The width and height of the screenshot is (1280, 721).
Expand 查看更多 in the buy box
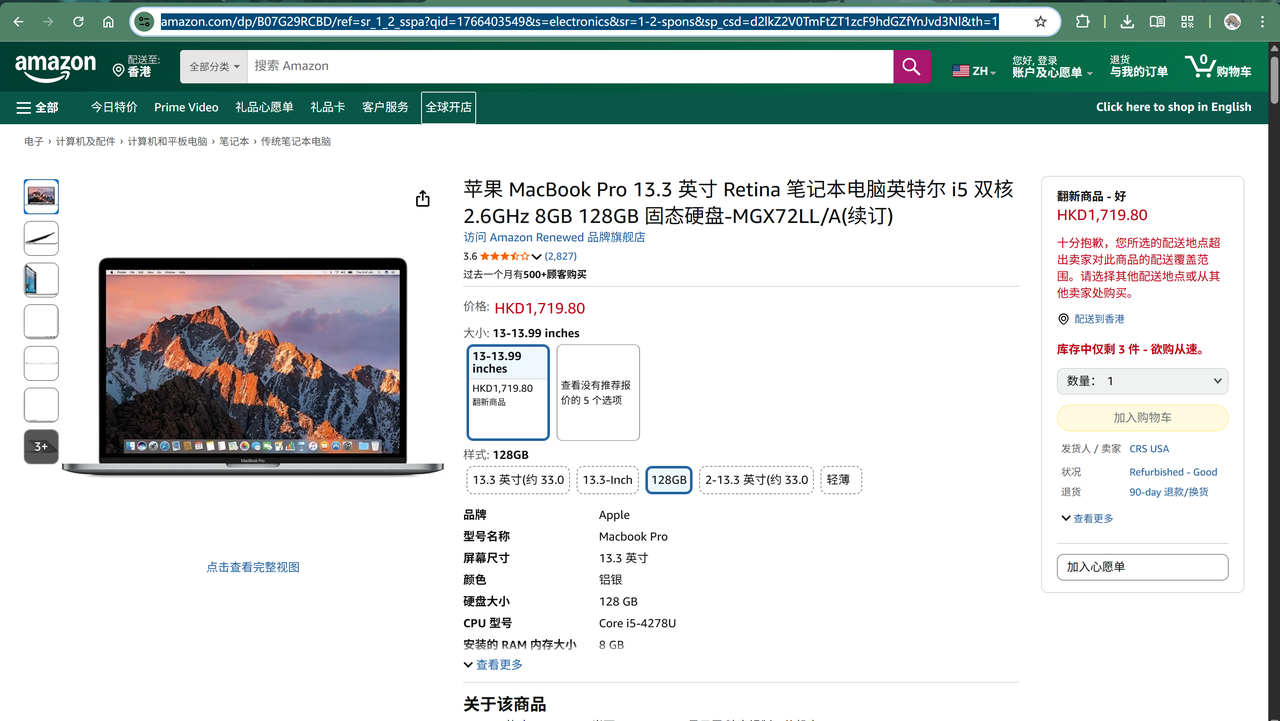(x=1087, y=518)
